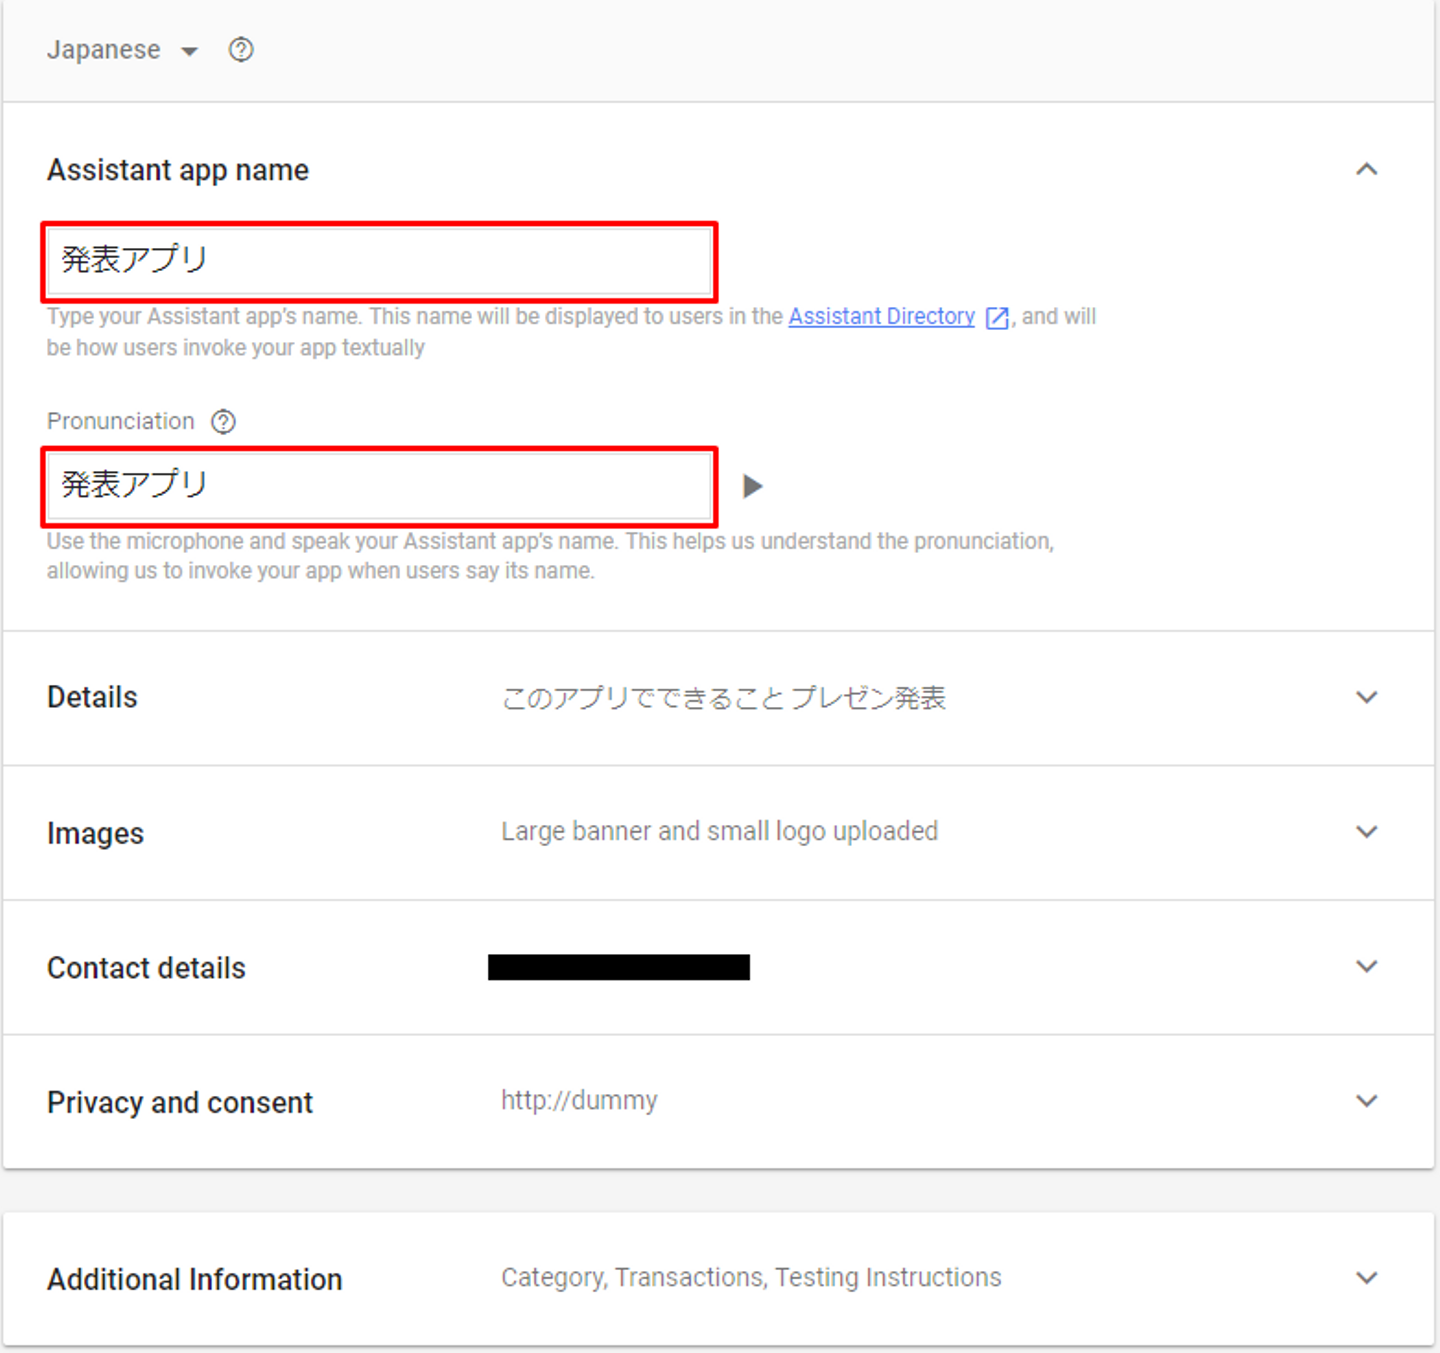Viewport: 1440px width, 1353px height.
Task: Click the Privacy and consent heading
Action: (180, 1102)
